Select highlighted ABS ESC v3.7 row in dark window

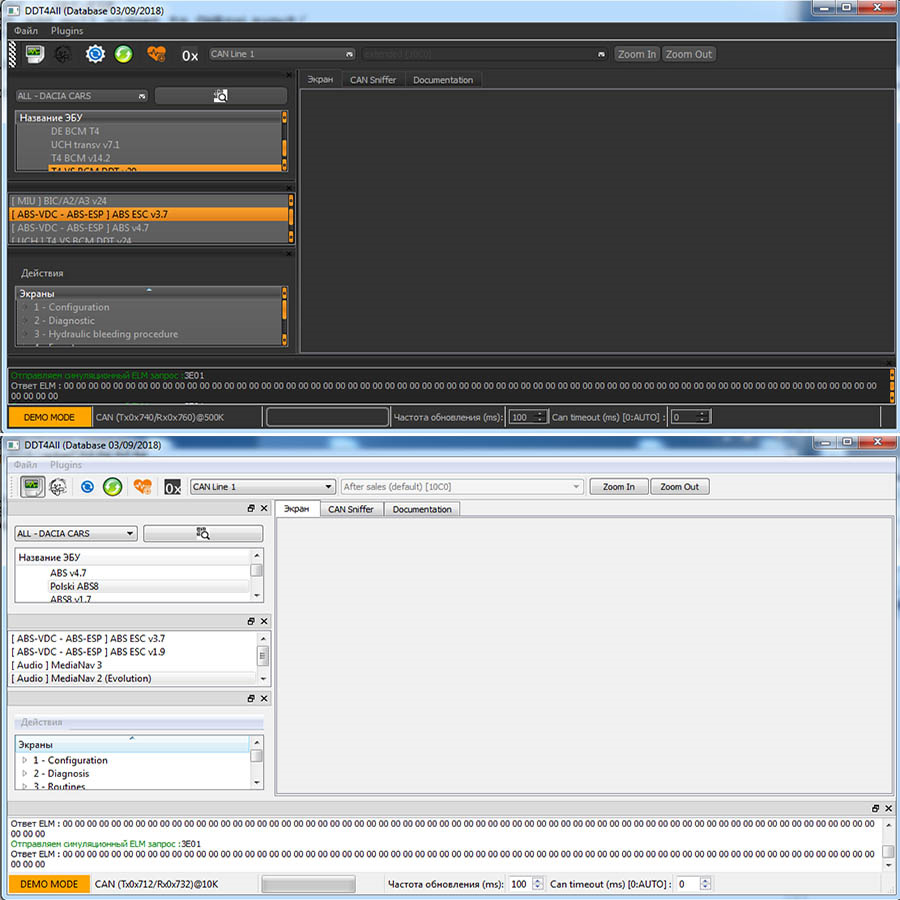(149, 214)
